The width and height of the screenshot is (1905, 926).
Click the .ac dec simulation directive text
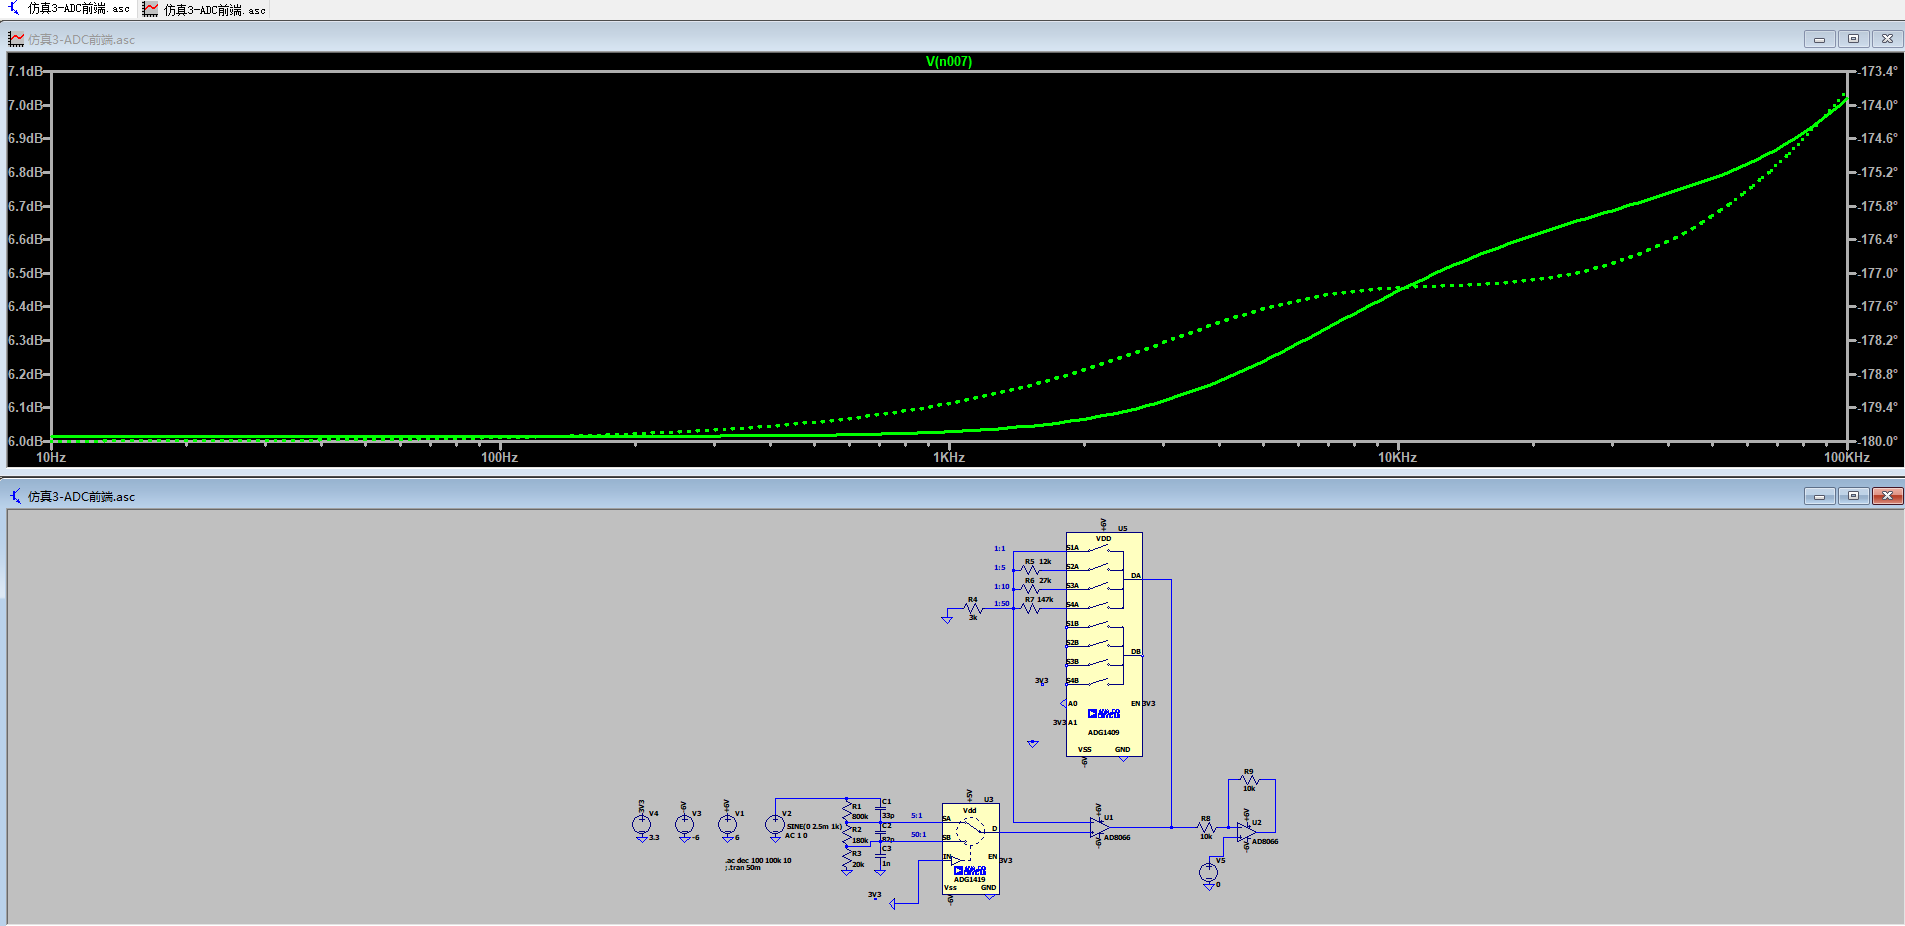pyautogui.click(x=759, y=860)
